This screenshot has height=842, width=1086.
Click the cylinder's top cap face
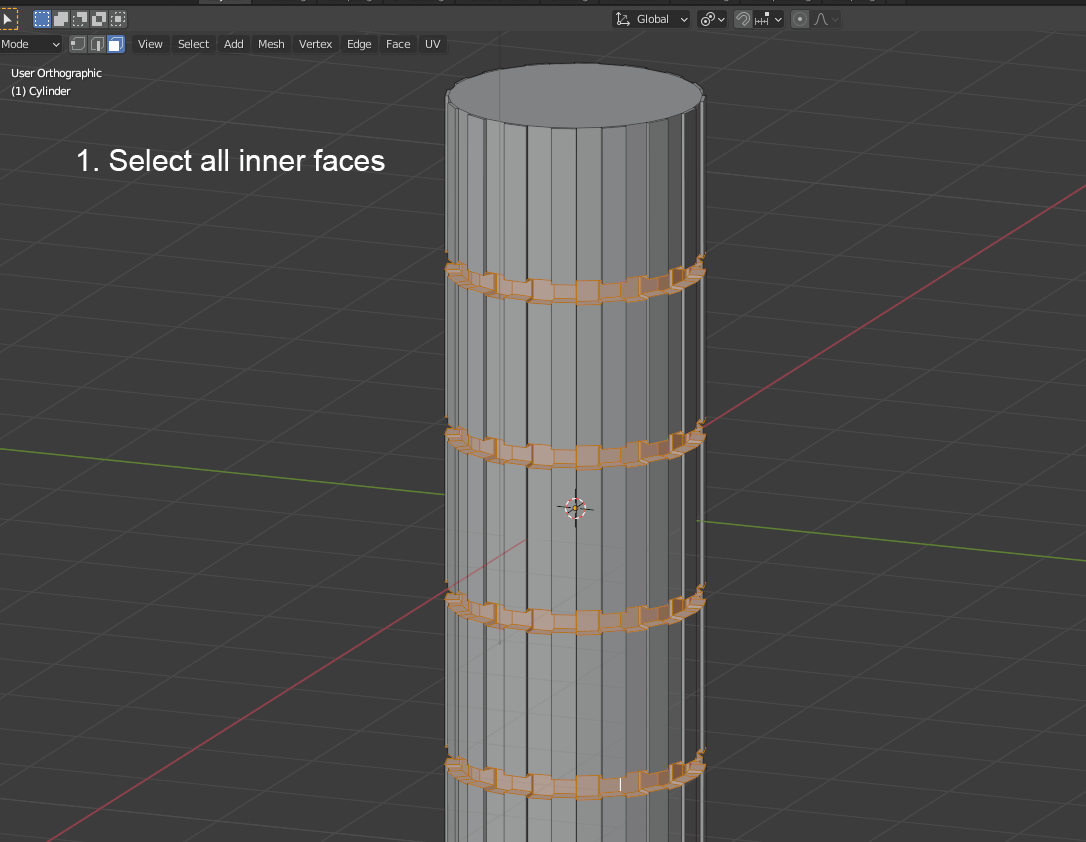coord(575,96)
